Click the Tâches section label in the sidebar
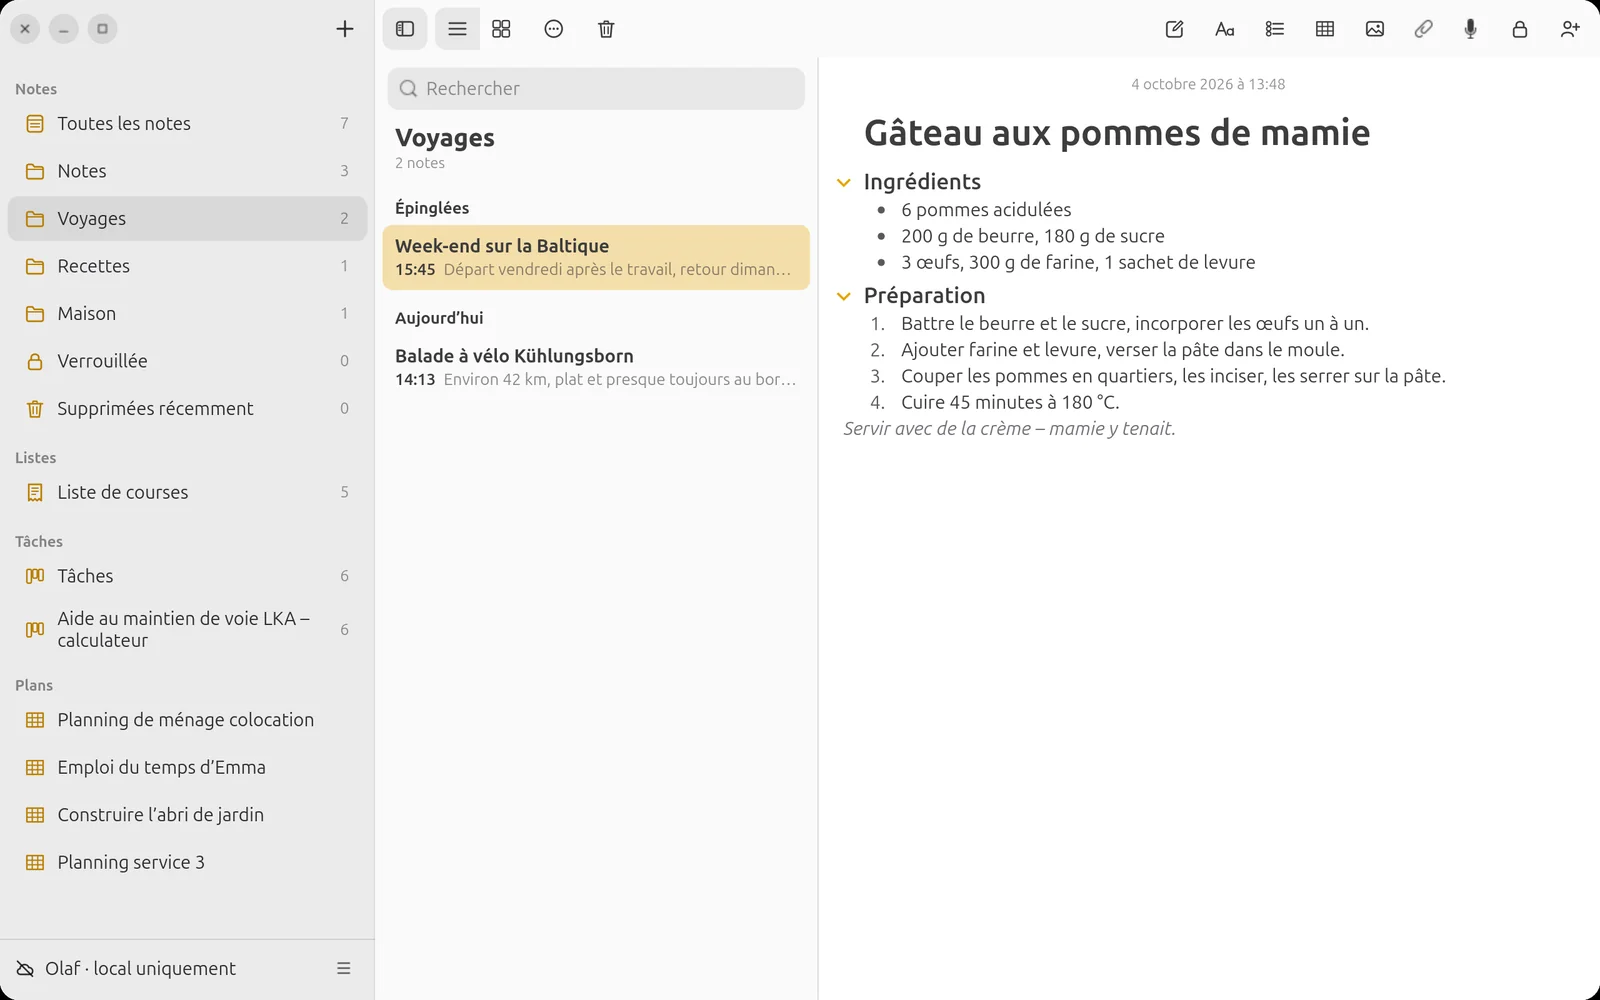 coord(39,541)
